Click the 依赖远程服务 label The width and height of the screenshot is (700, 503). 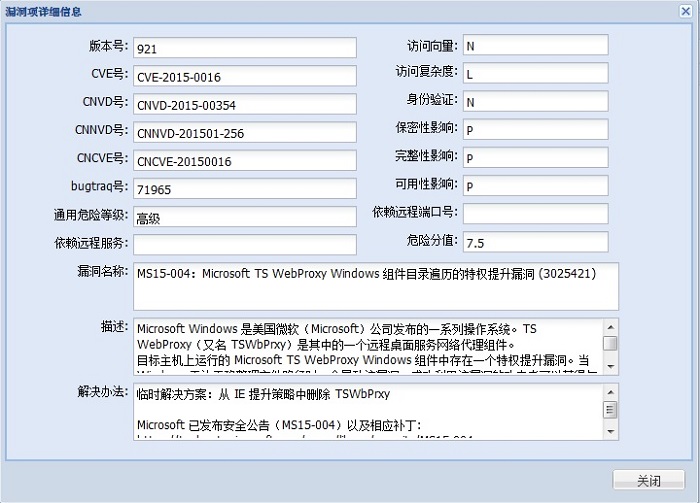point(92,243)
